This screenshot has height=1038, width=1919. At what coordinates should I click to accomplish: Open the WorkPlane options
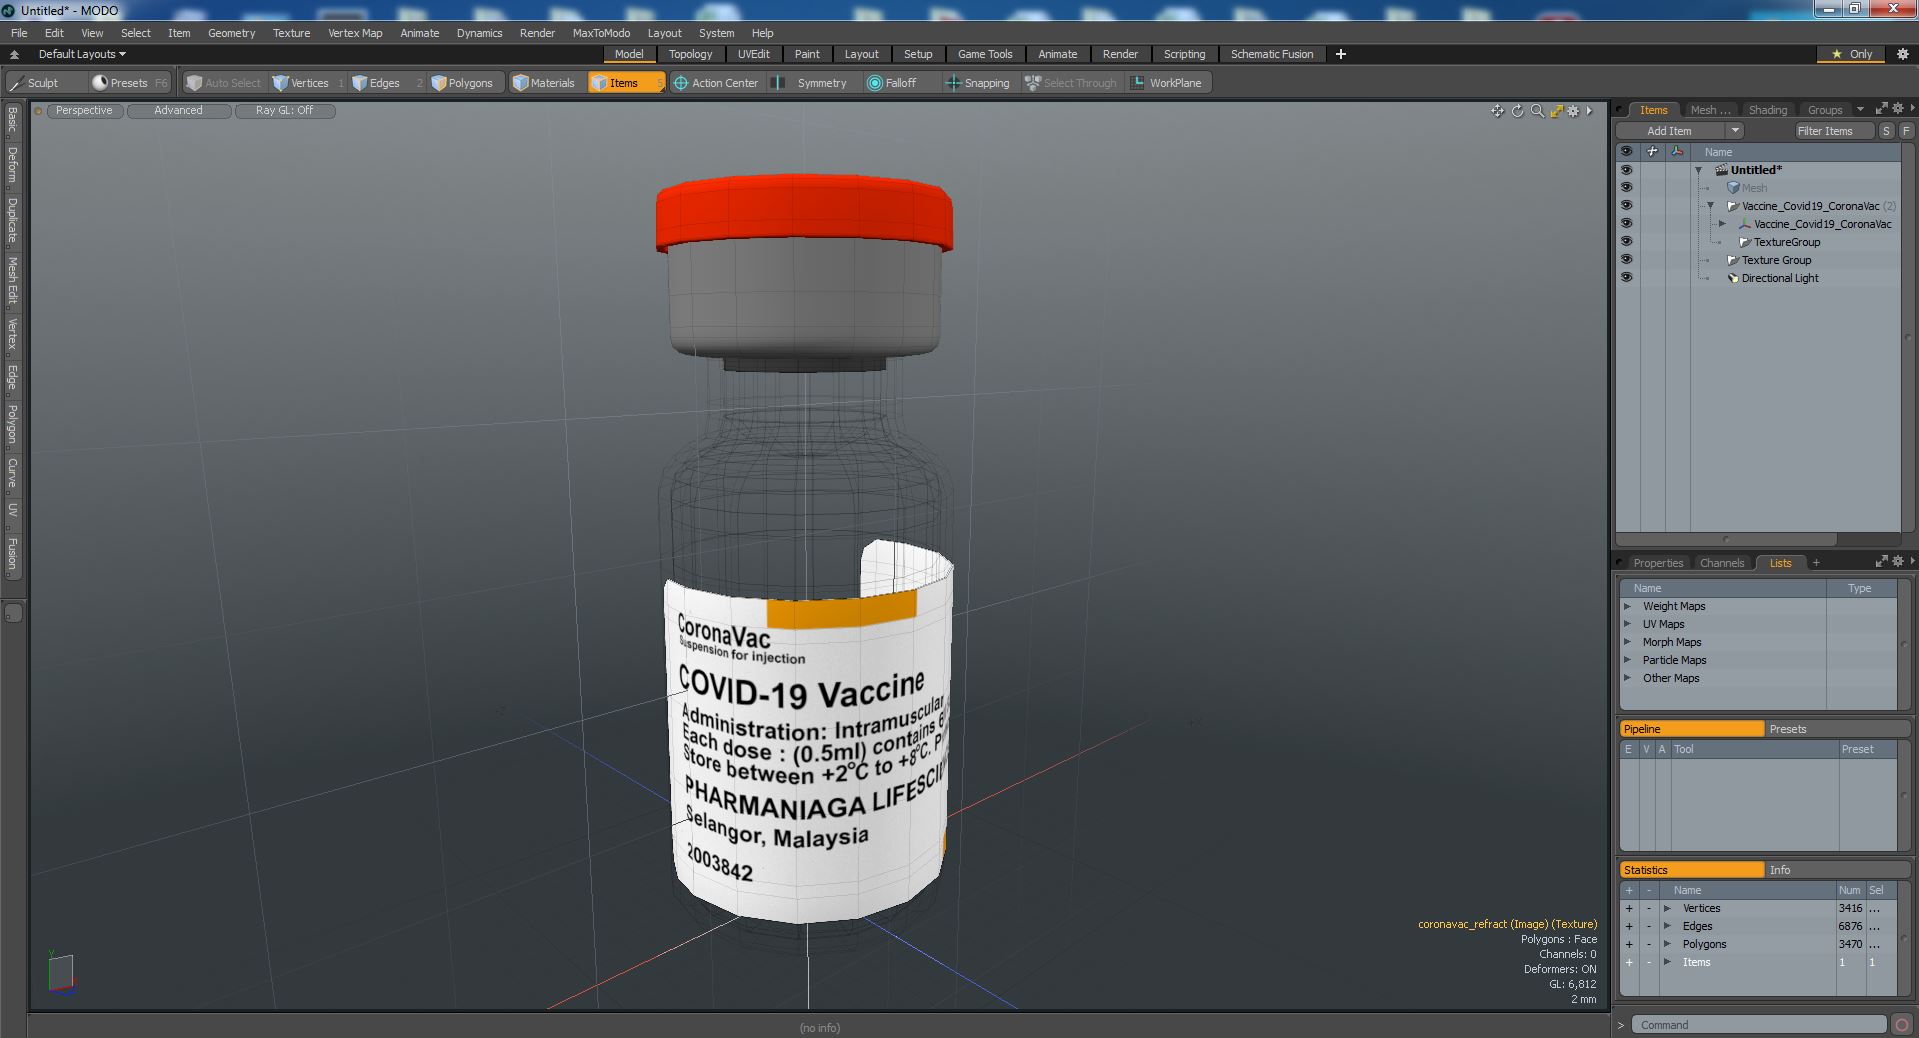click(x=1167, y=83)
